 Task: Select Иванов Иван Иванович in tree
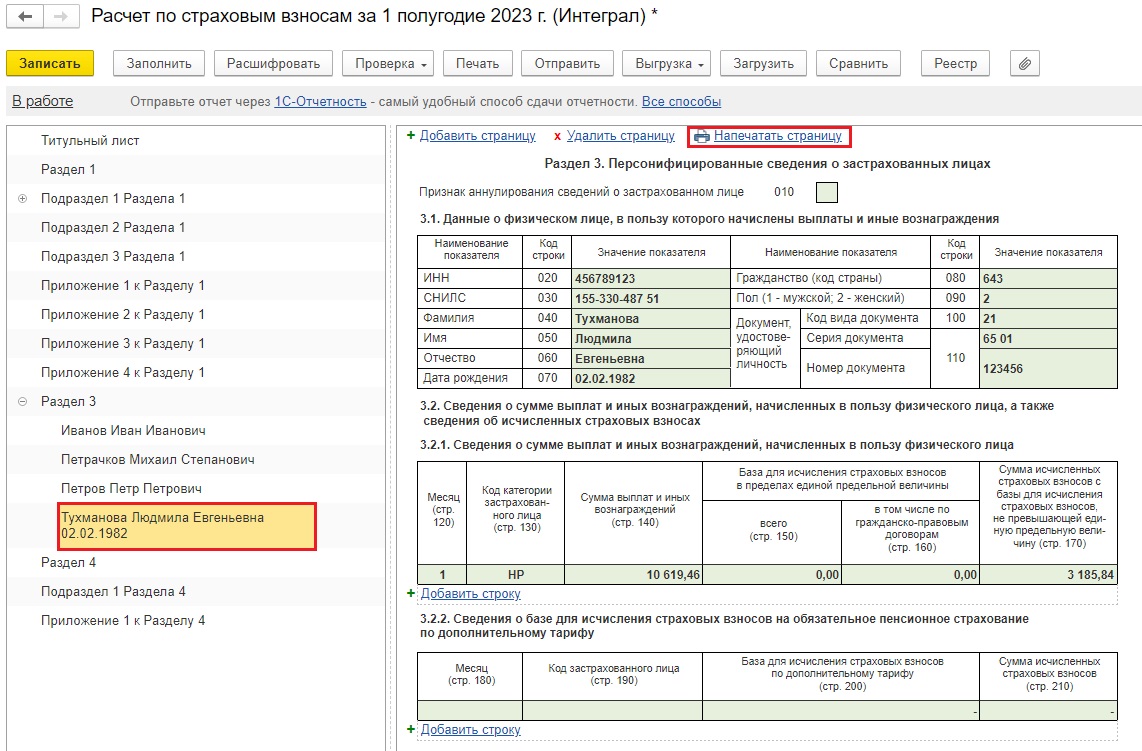coord(133,430)
